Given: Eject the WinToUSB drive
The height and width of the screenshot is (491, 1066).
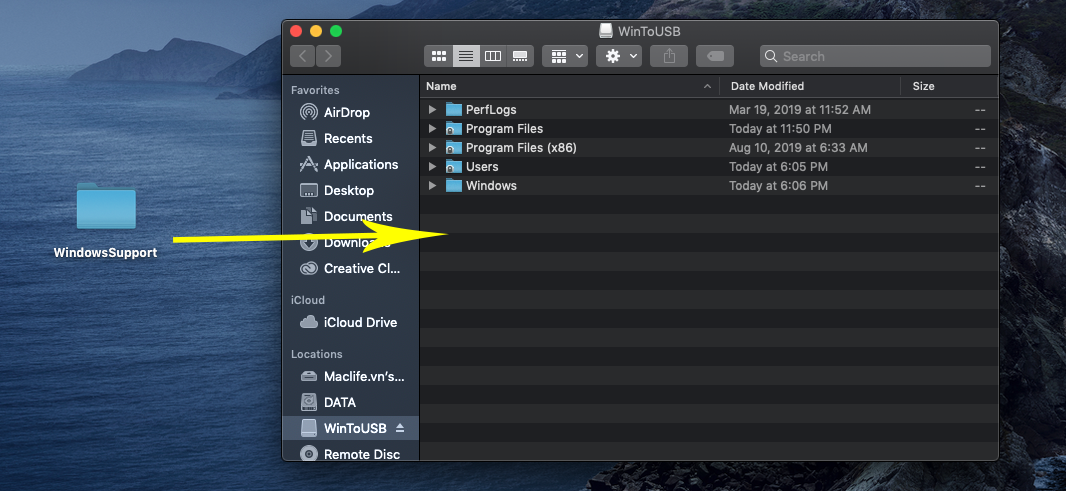Looking at the screenshot, I should 401,428.
